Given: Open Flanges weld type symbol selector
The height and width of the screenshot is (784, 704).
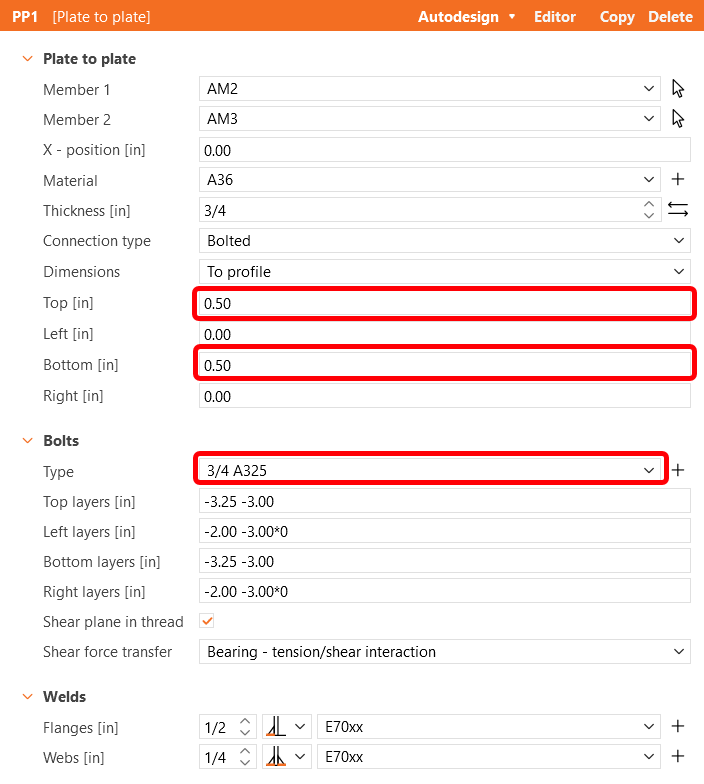Looking at the screenshot, I should coord(286,727).
